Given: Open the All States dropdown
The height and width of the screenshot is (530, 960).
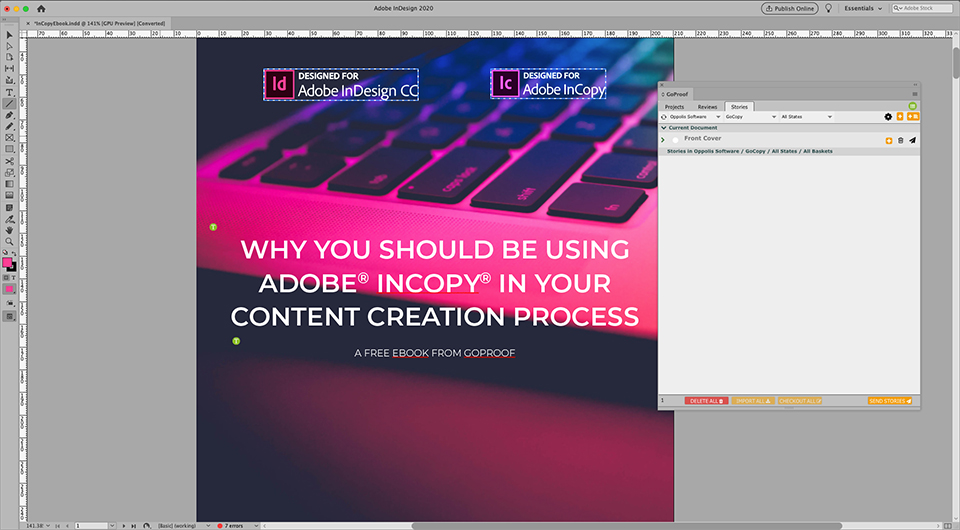Looking at the screenshot, I should coord(806,116).
